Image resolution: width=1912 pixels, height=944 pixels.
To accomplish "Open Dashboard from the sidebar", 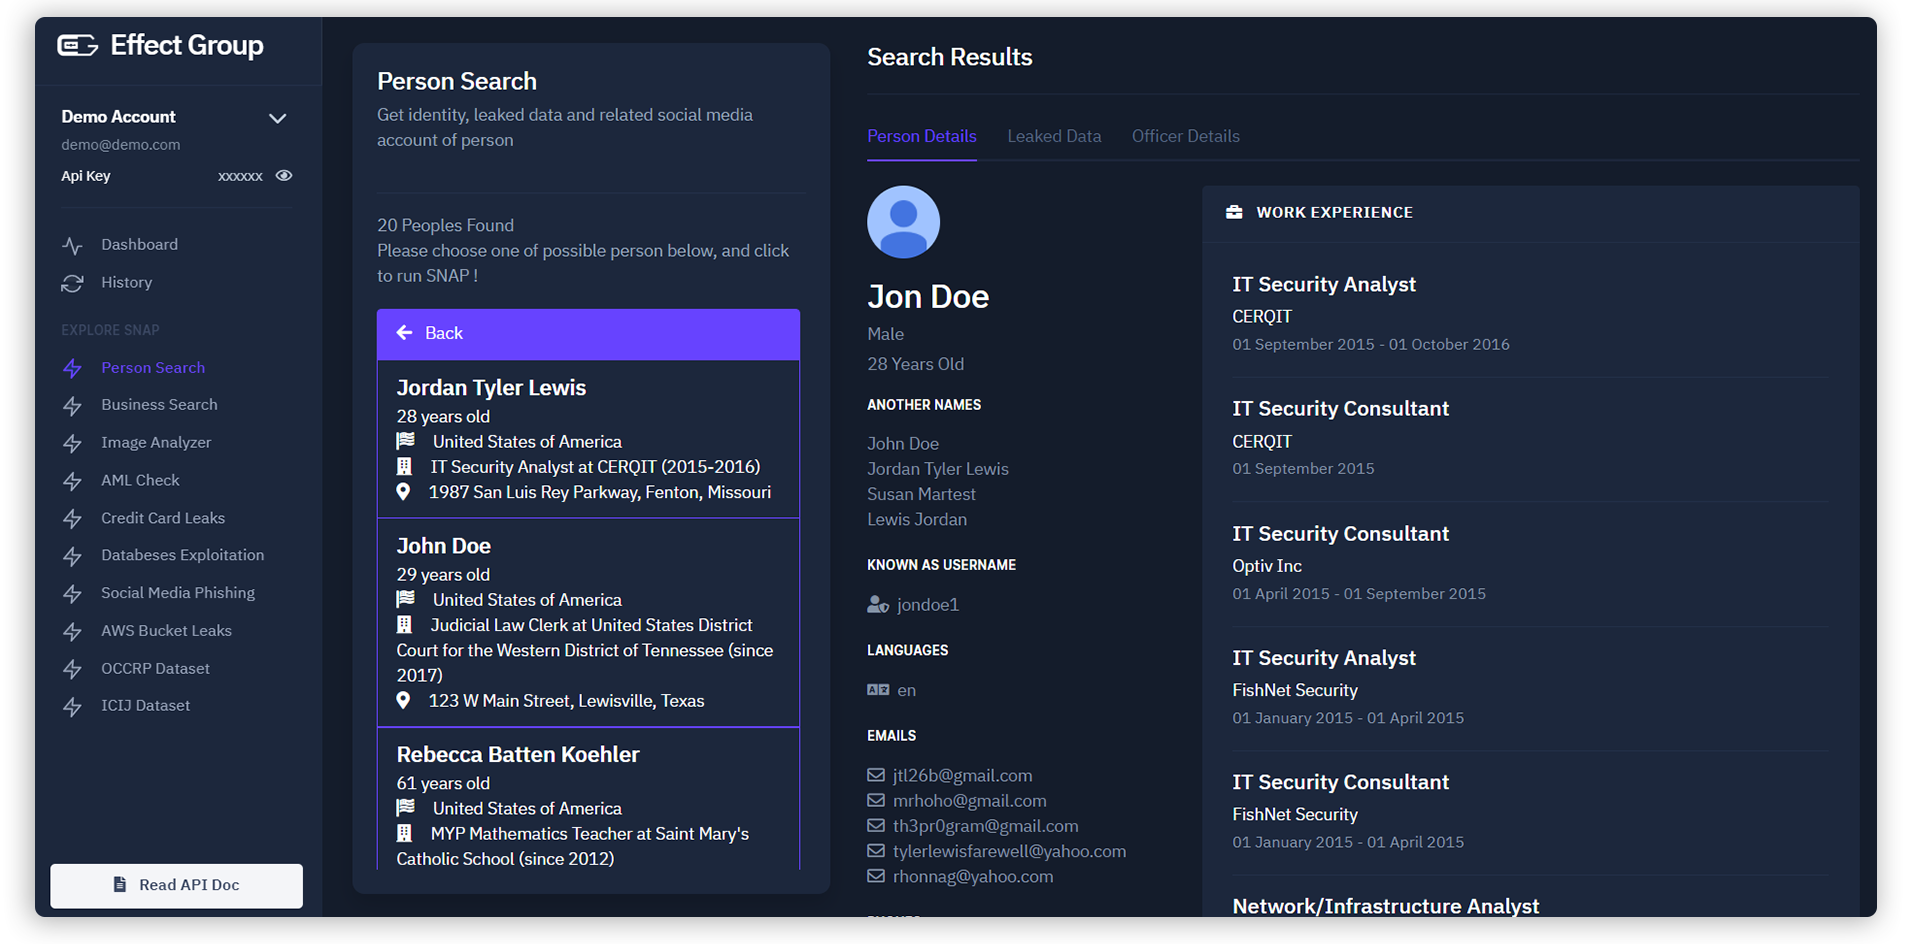I will (139, 245).
